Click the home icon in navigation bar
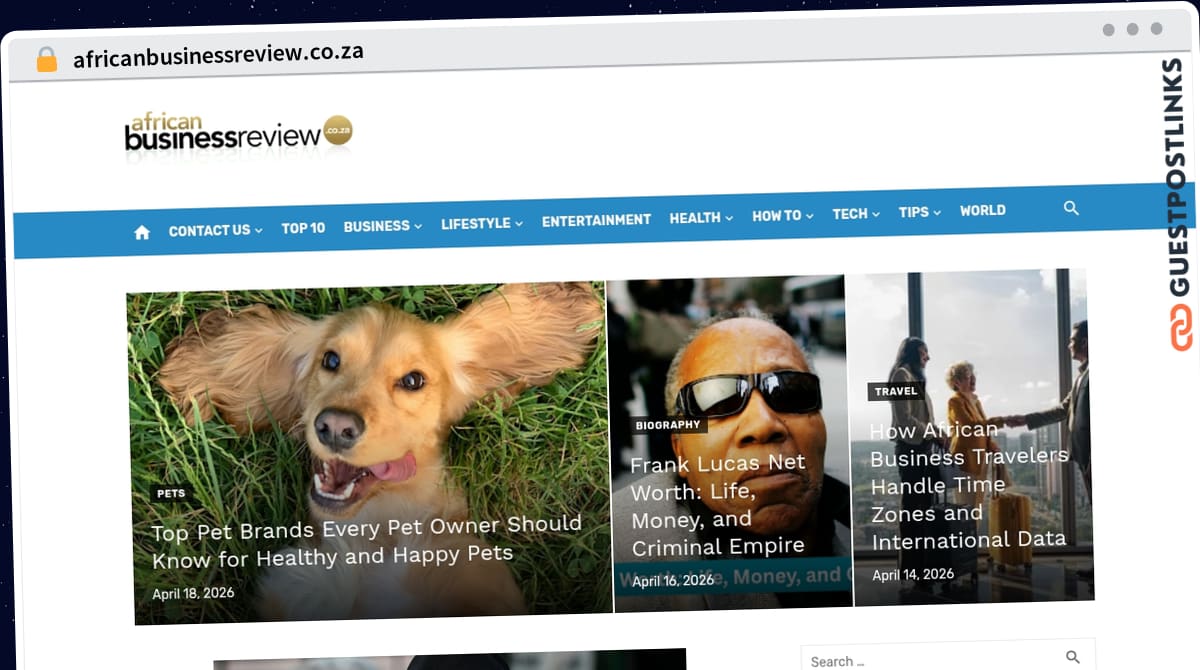 (x=142, y=232)
